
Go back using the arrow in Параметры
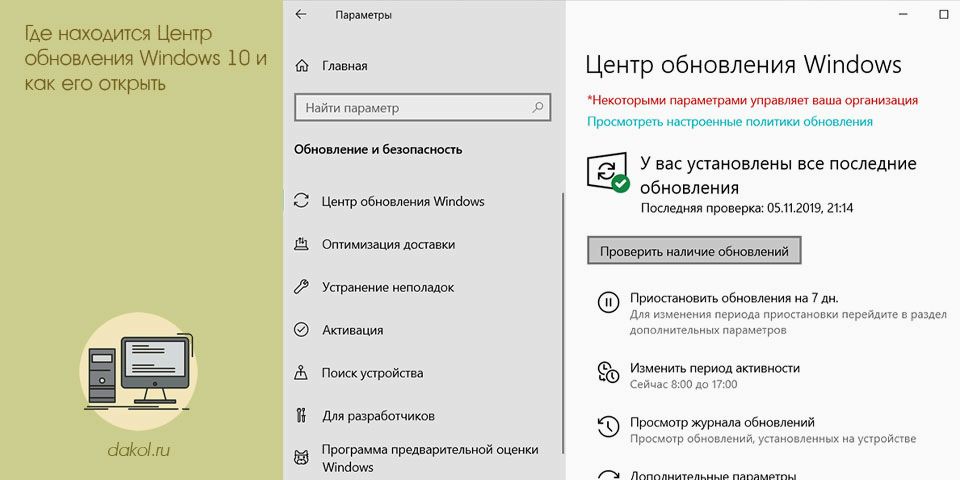301,14
